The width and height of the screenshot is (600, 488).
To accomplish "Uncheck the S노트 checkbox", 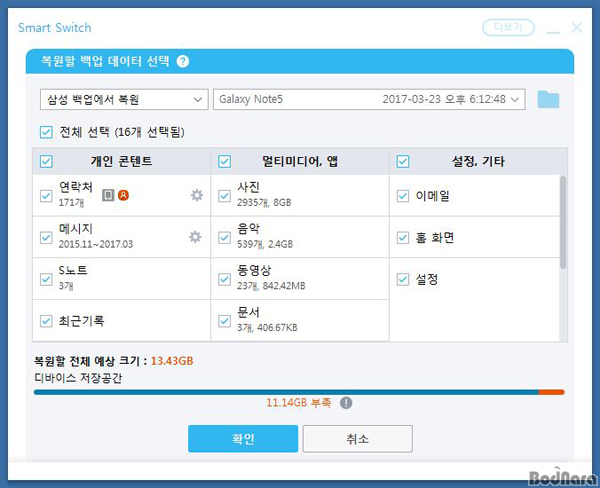I will point(46,279).
